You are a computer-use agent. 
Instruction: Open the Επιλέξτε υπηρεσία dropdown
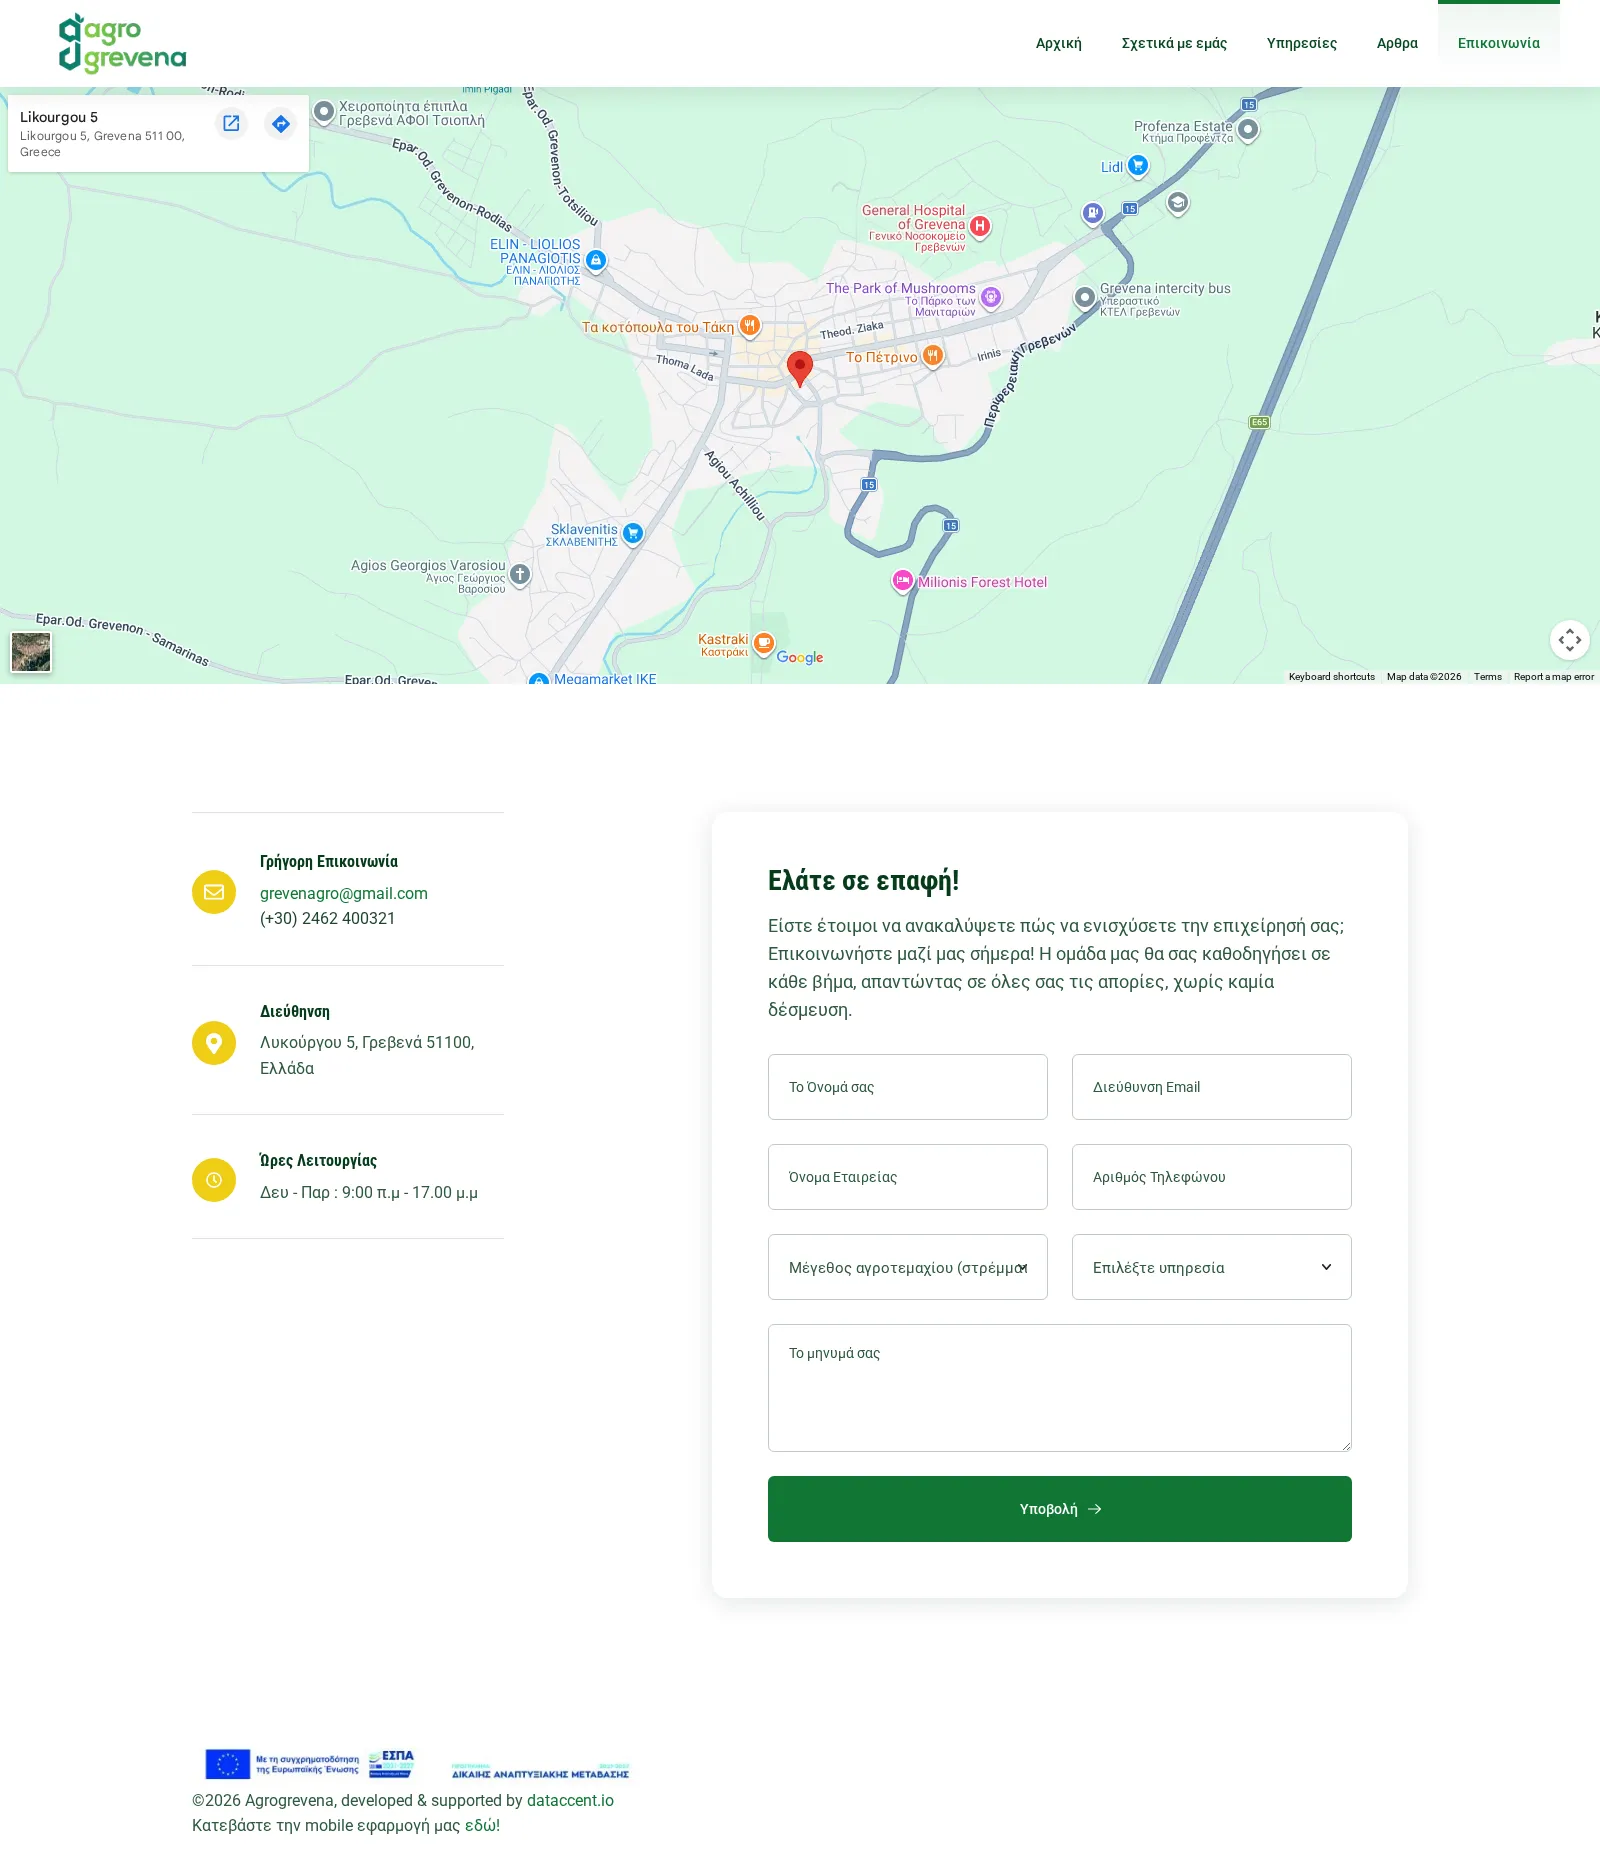(1211, 1267)
